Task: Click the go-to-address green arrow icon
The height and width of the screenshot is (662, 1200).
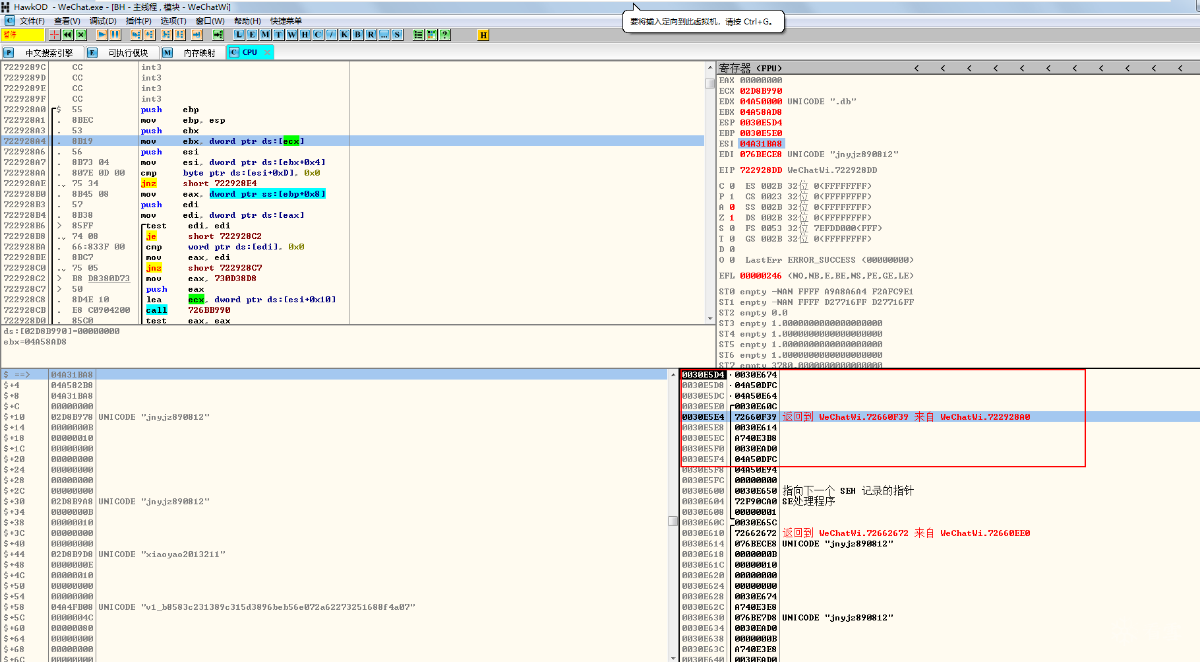Action: point(217,34)
